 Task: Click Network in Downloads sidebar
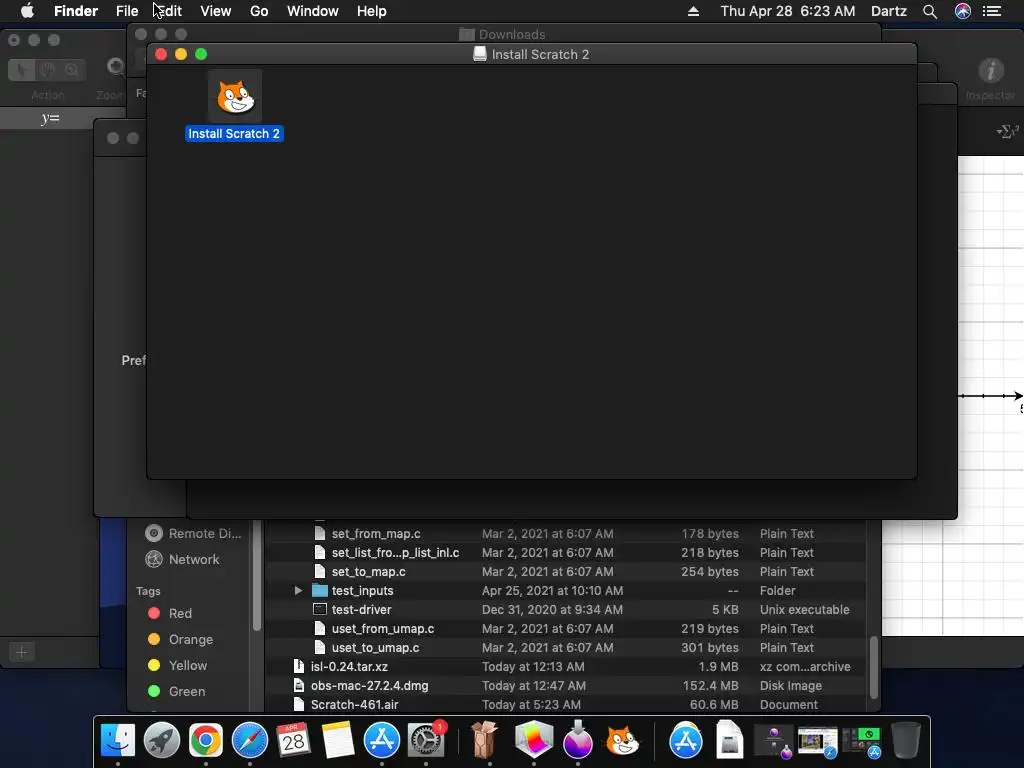[x=183, y=559]
